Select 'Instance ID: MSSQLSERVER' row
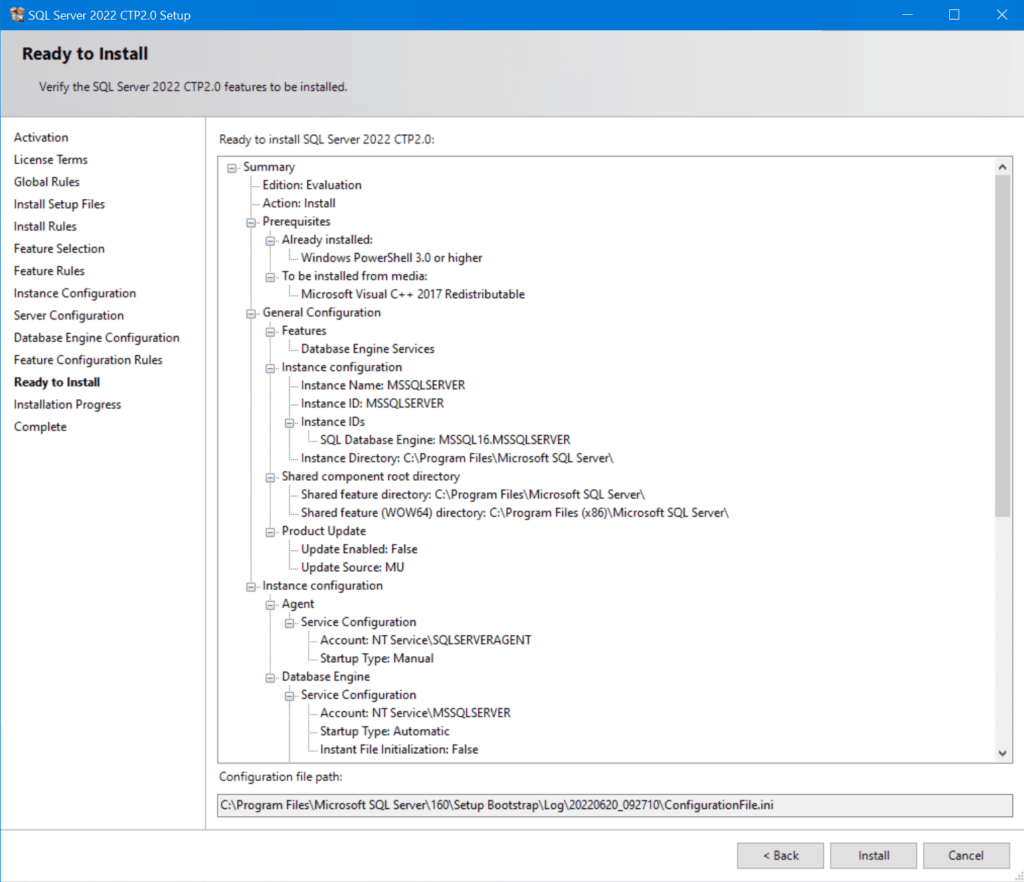This screenshot has height=882, width=1024. [x=372, y=403]
